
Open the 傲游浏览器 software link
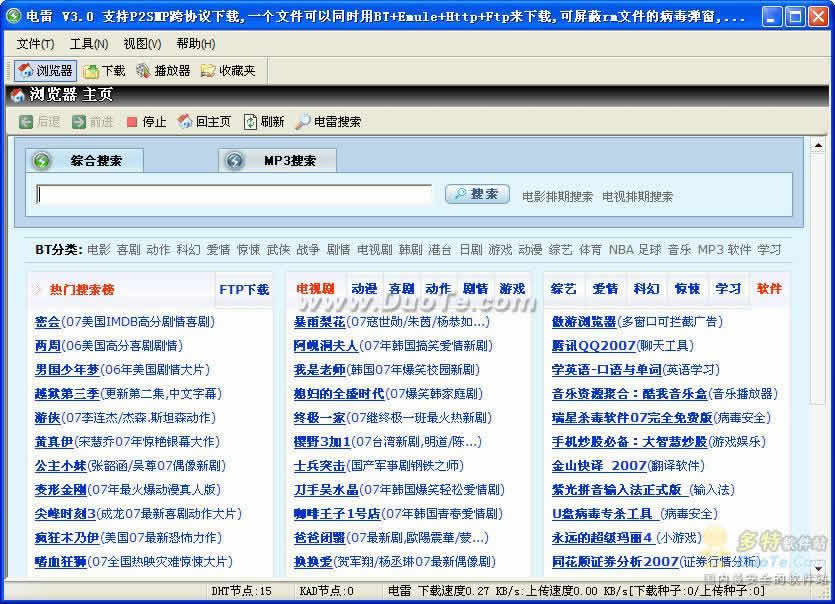[584, 322]
